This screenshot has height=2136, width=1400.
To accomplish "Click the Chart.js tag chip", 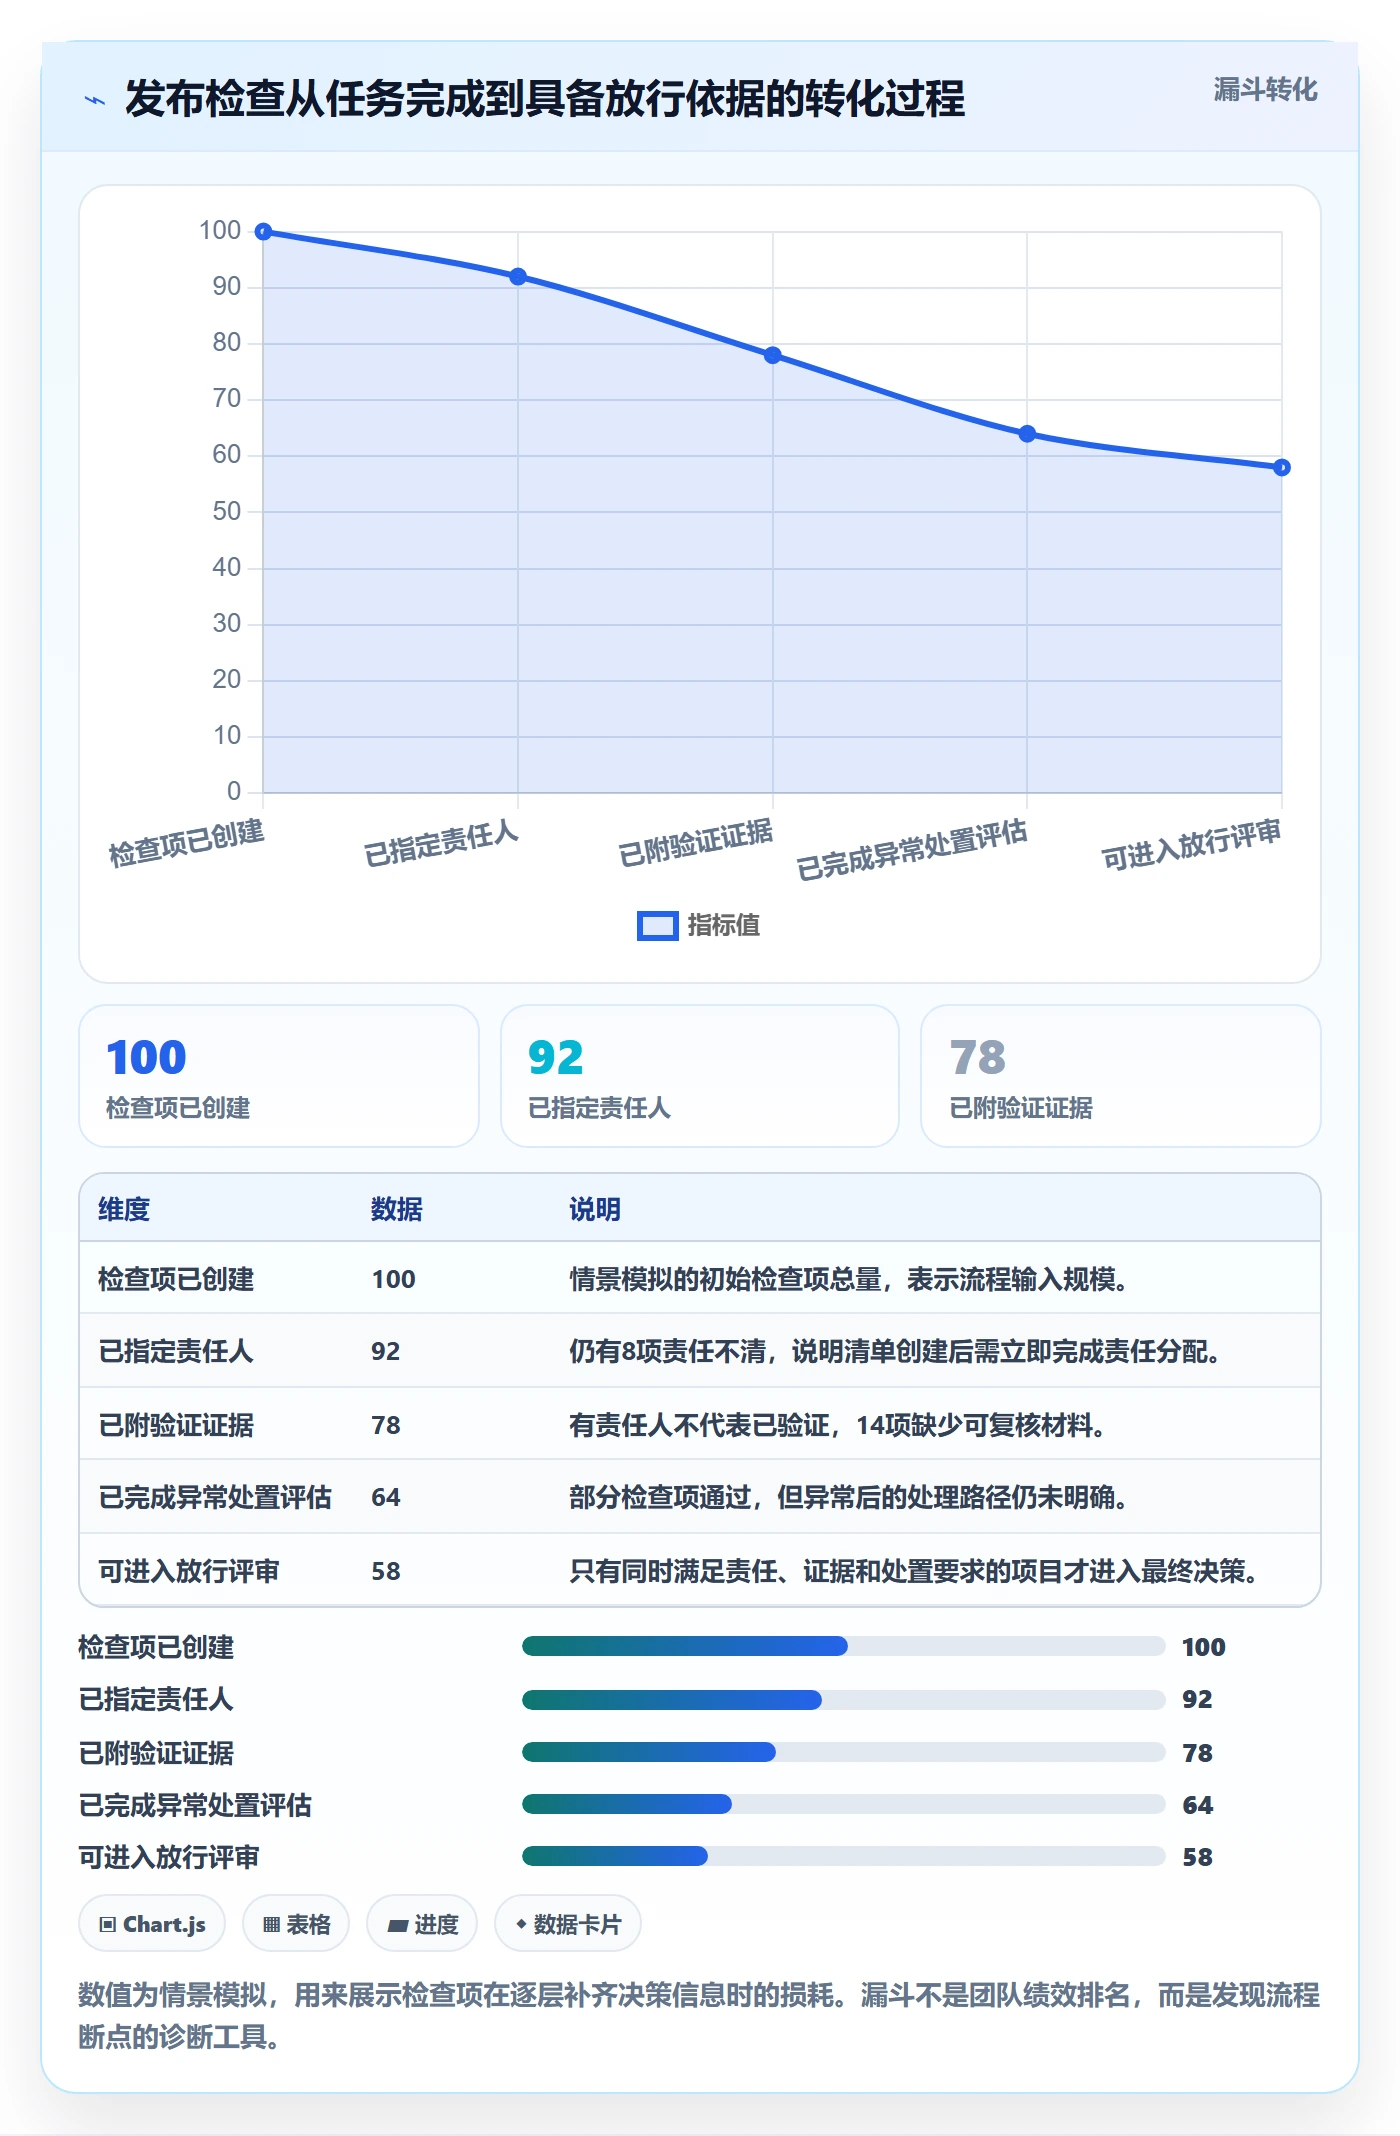I will click(152, 1924).
